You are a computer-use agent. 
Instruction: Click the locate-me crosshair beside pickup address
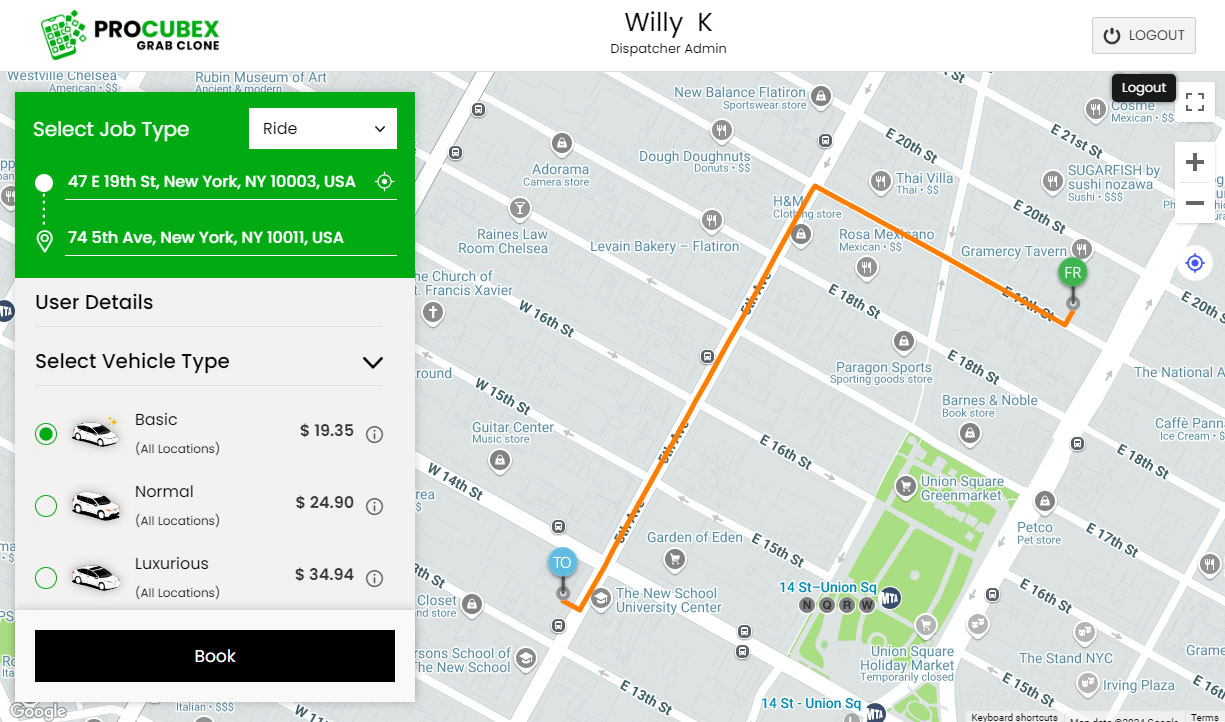pyautogui.click(x=384, y=182)
